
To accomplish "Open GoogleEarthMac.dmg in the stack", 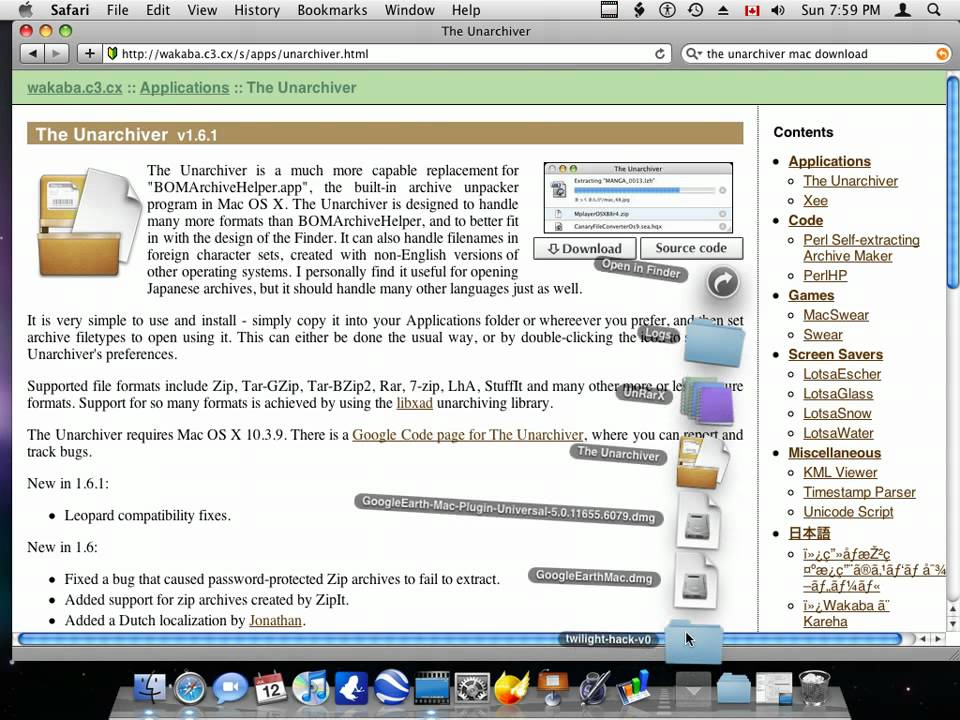I will click(695, 580).
